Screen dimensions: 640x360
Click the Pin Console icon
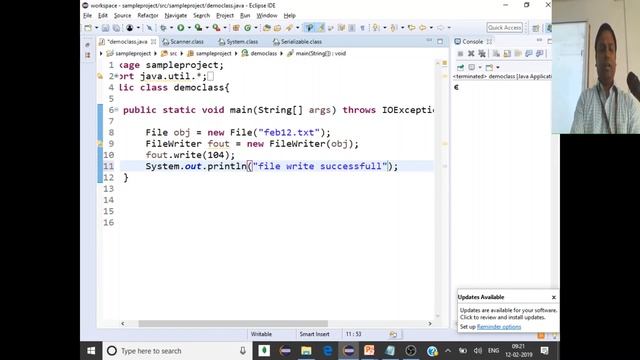tap(460, 67)
